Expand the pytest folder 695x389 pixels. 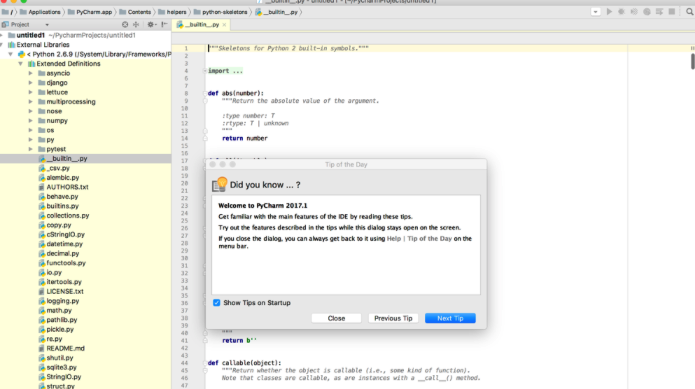coord(31,149)
